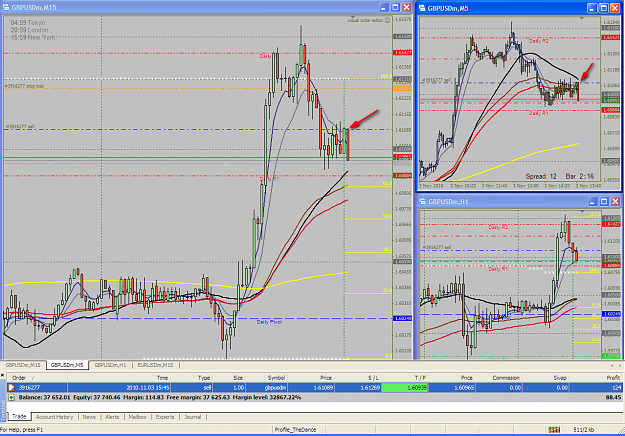Image resolution: width=625 pixels, height=436 pixels.
Task: Sort by the Profit column header
Action: click(x=596, y=378)
